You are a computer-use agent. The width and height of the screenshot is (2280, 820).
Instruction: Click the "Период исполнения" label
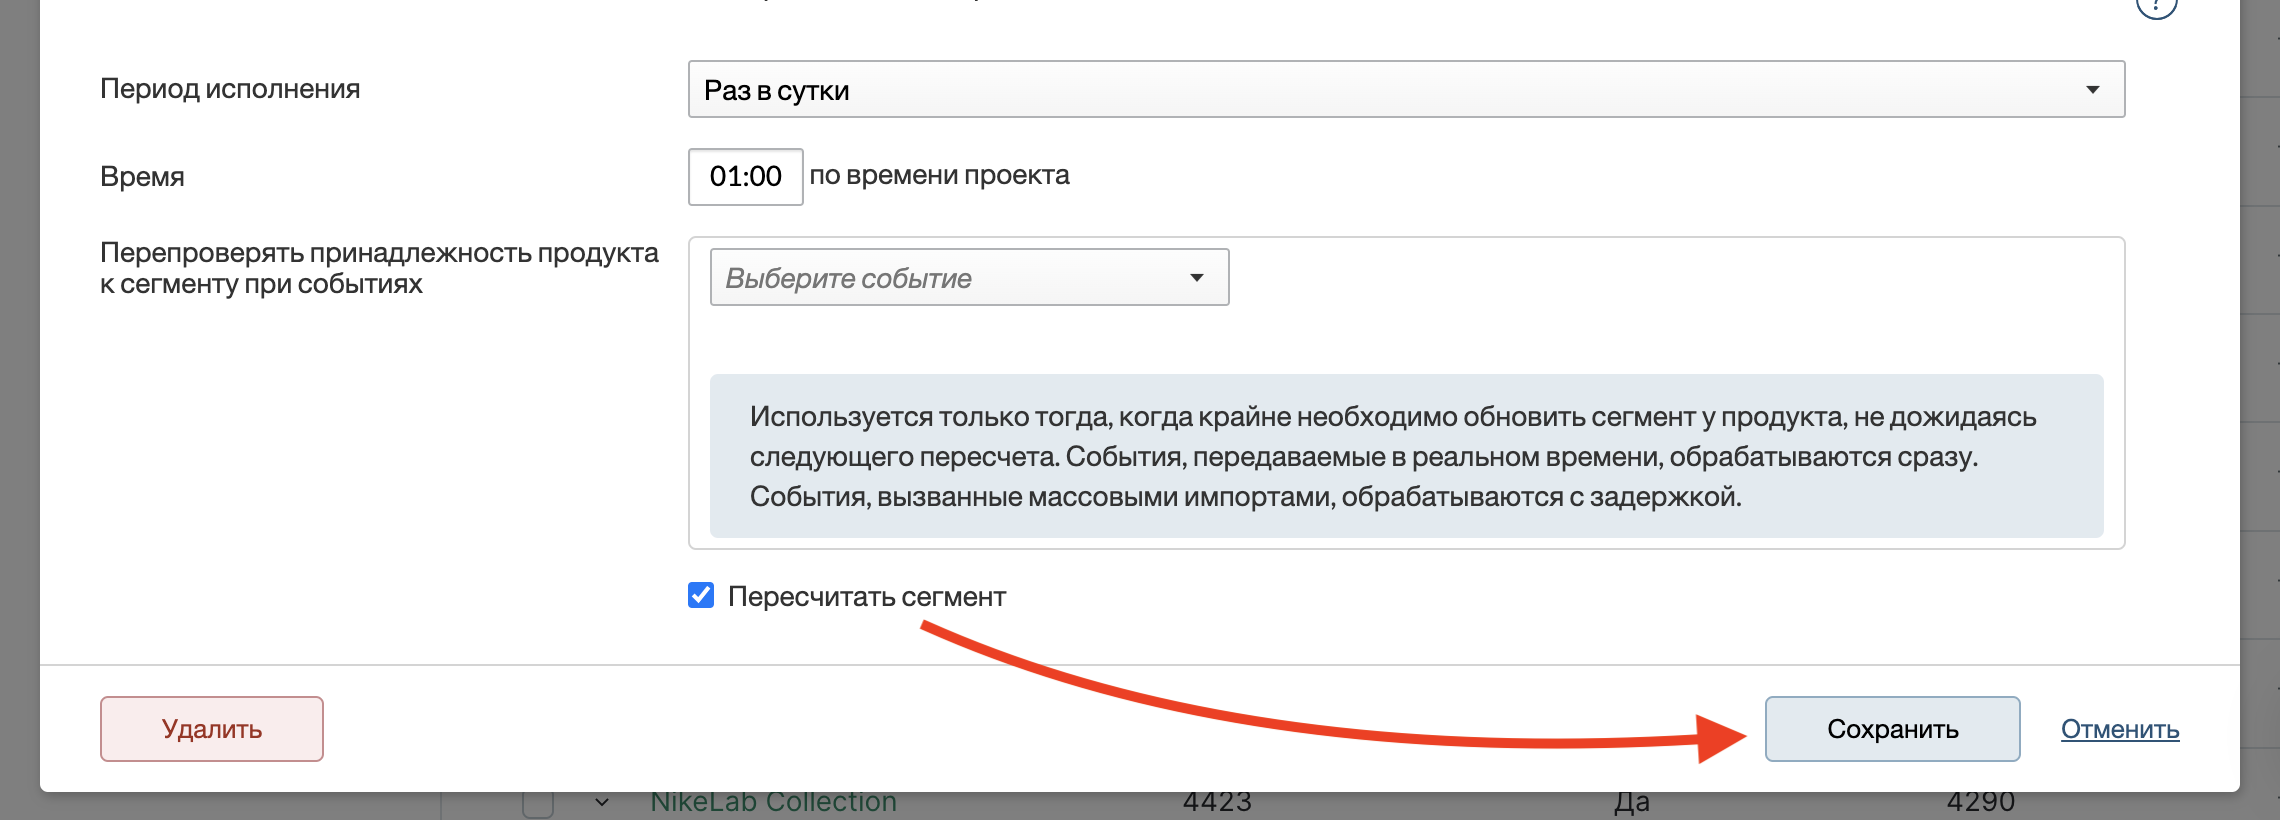230,89
